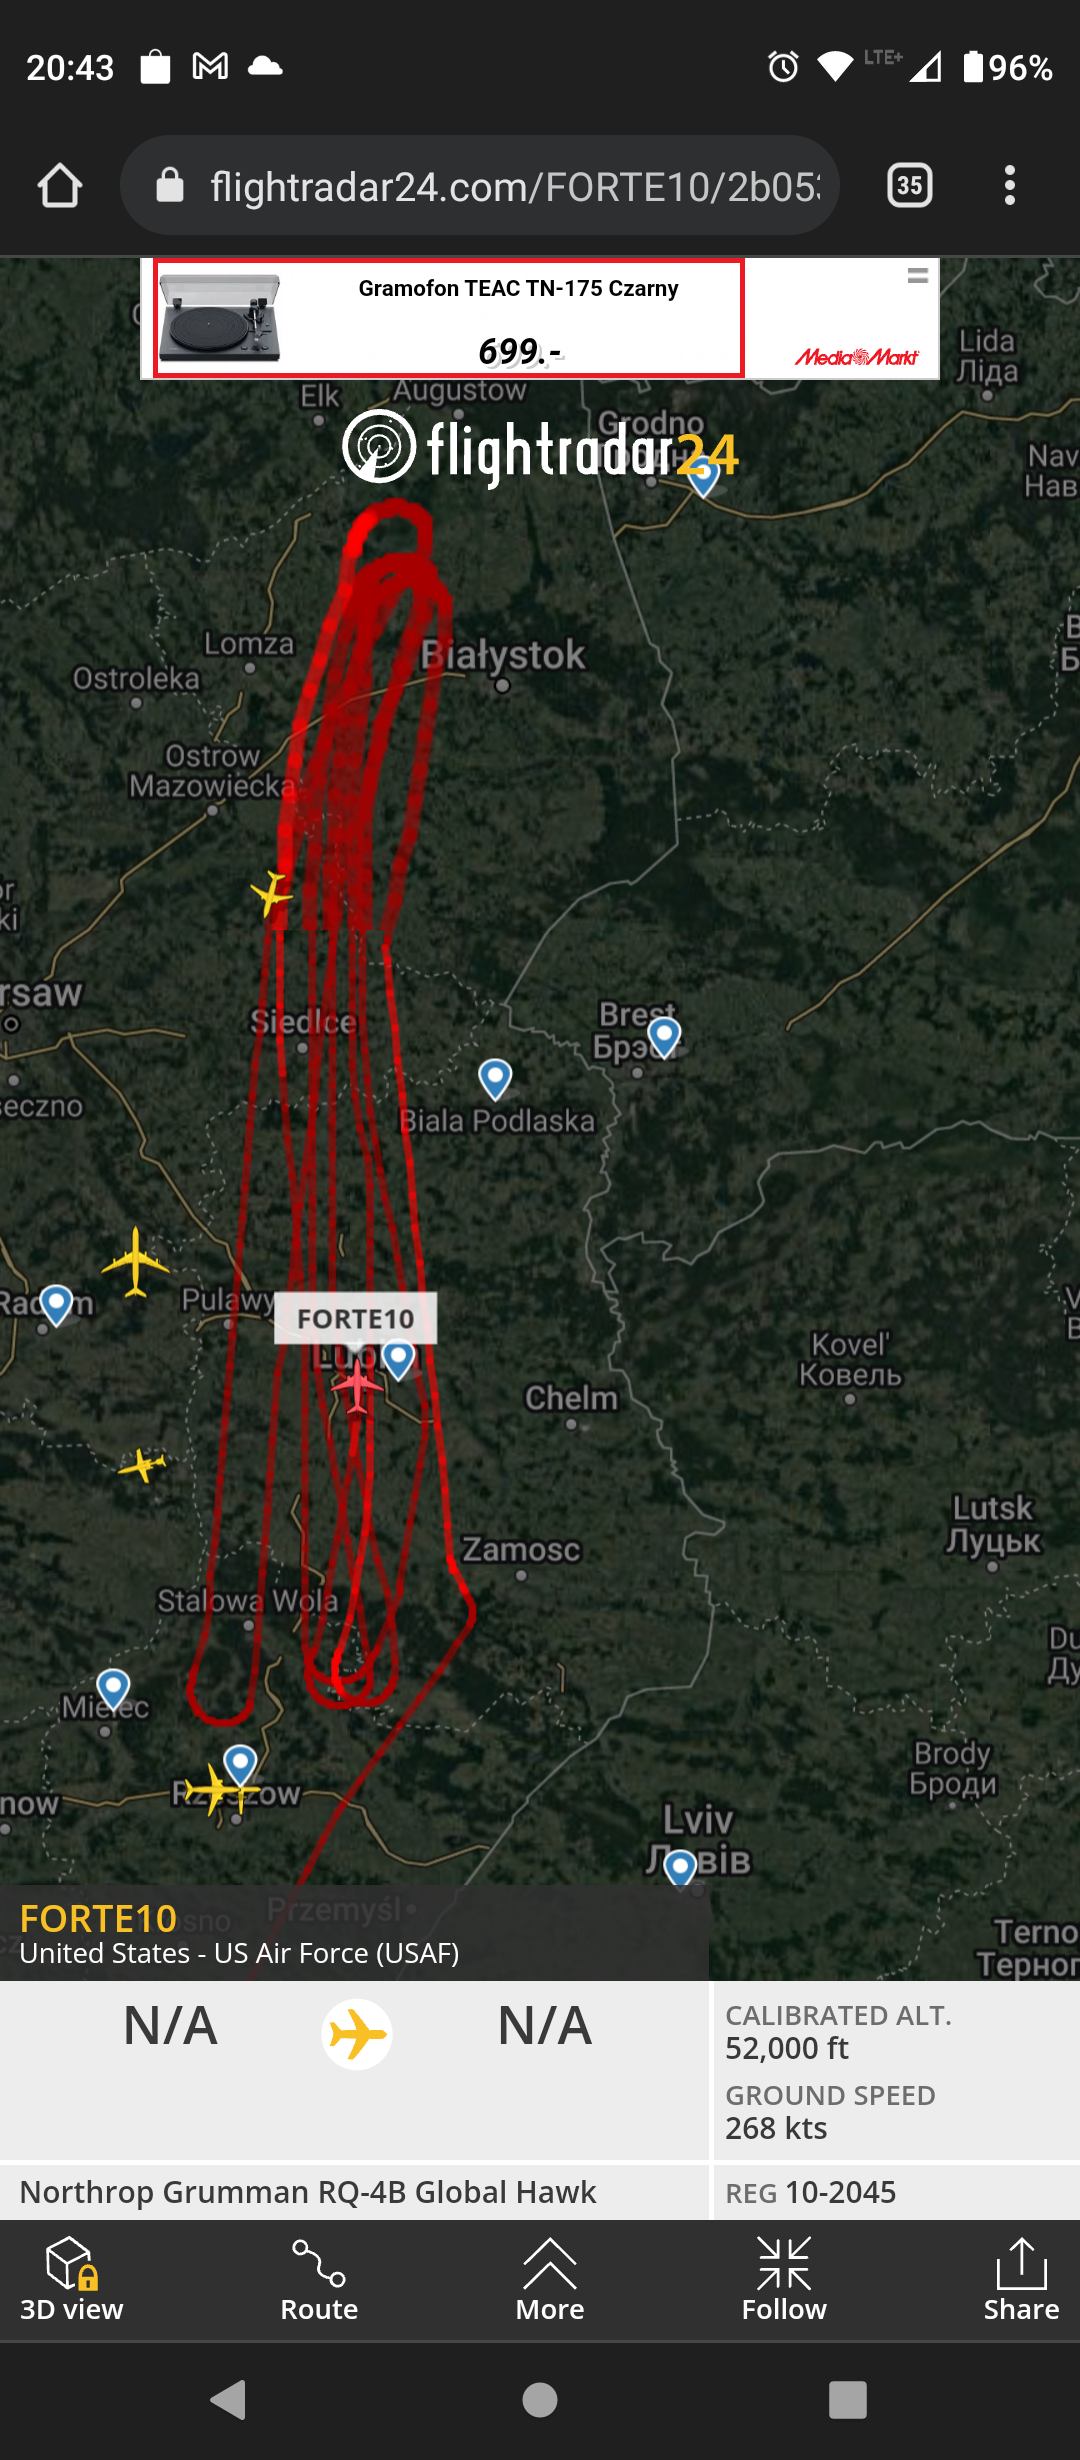1080x2460 pixels.
Task: Select yellow aircraft near Rzeszow
Action: 218,1789
